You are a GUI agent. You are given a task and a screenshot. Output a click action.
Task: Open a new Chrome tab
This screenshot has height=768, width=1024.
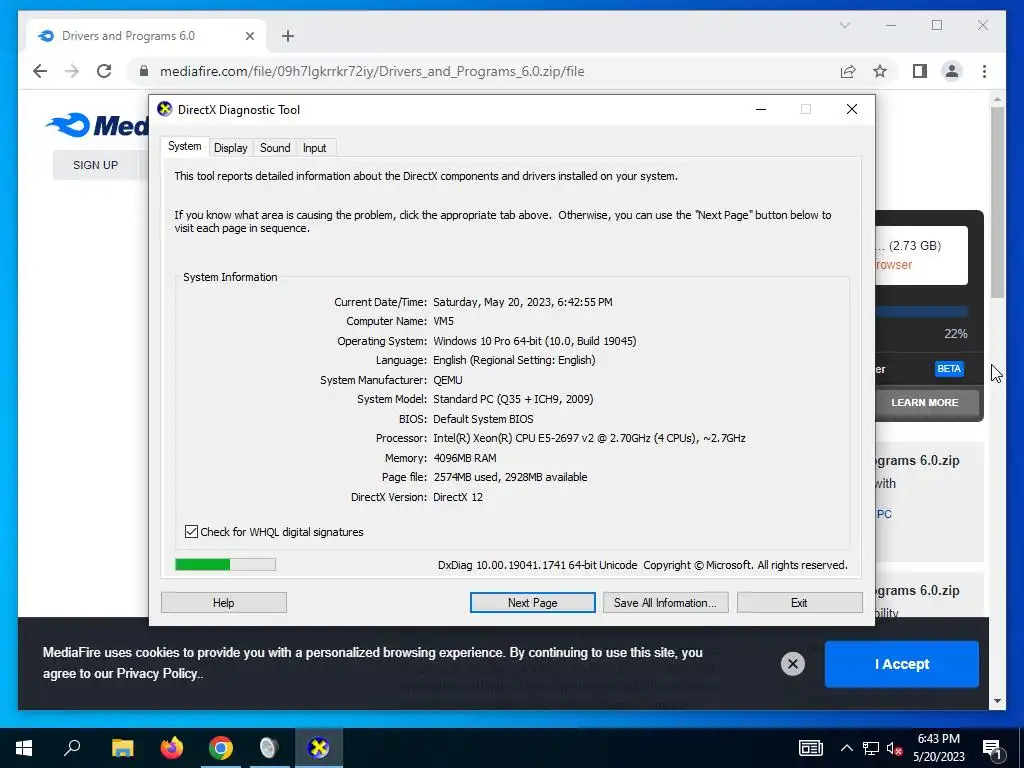[x=288, y=36]
